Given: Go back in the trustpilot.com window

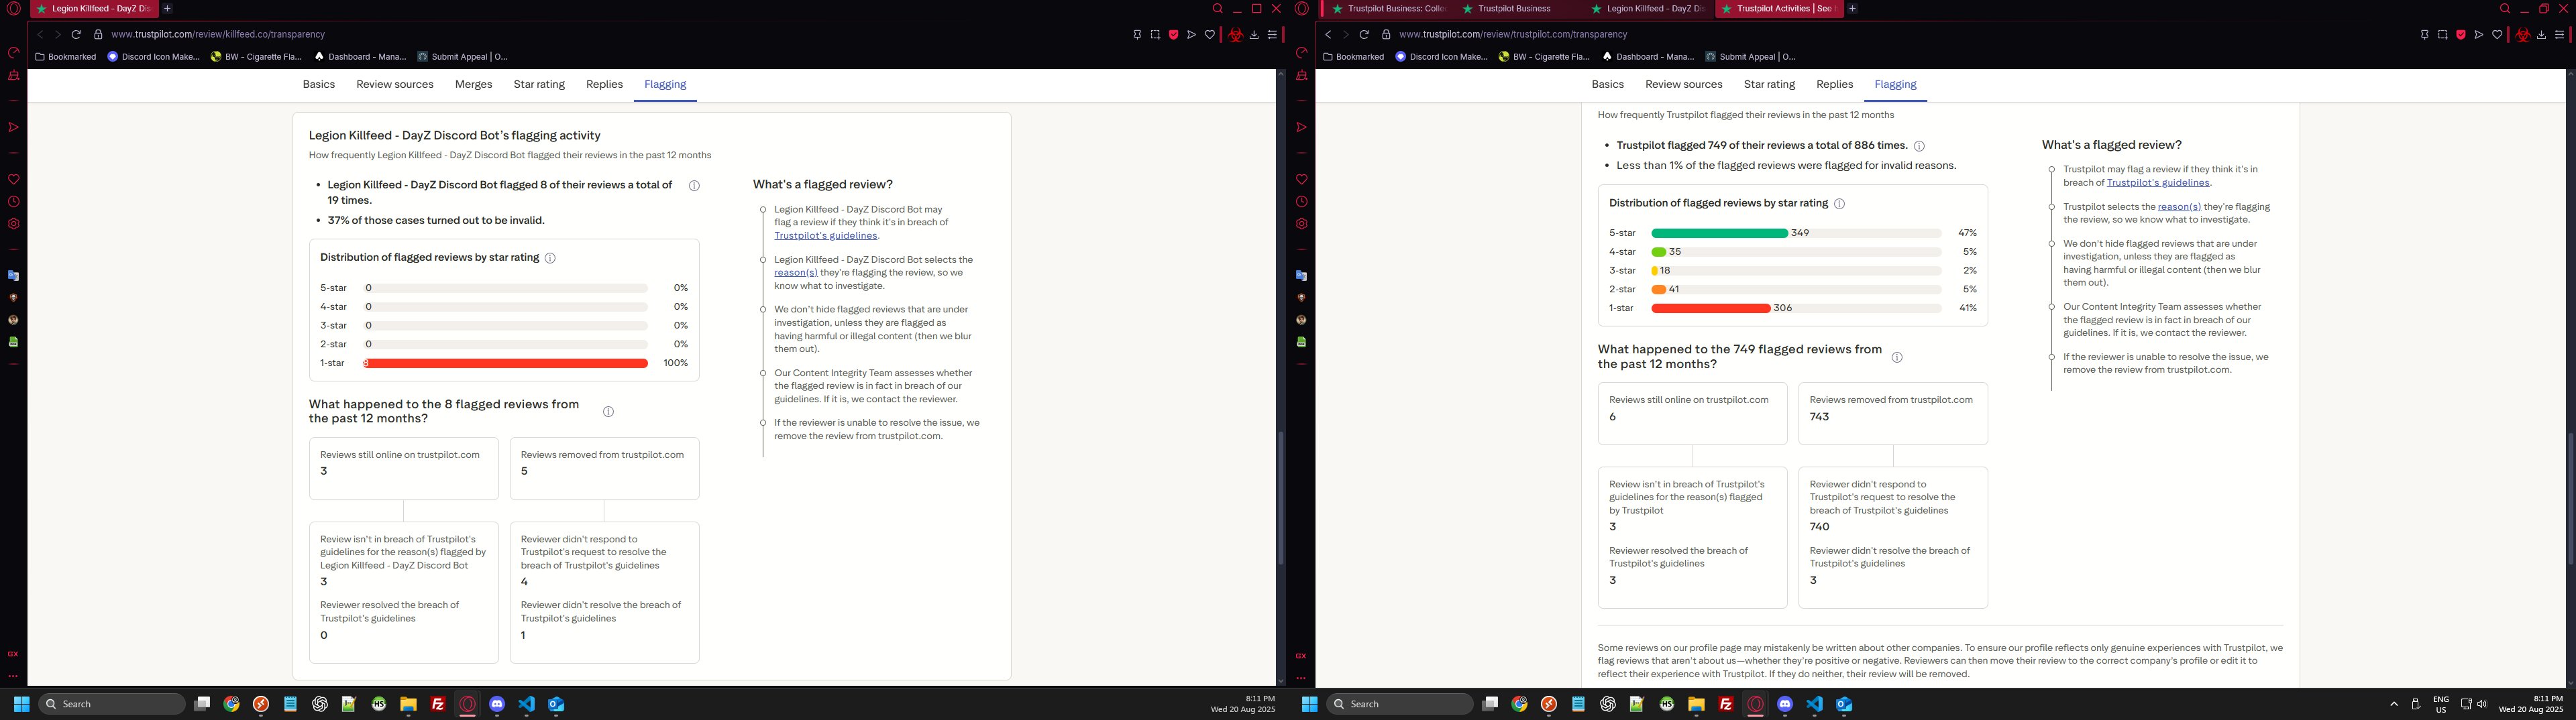Looking at the screenshot, I should click(x=1328, y=34).
